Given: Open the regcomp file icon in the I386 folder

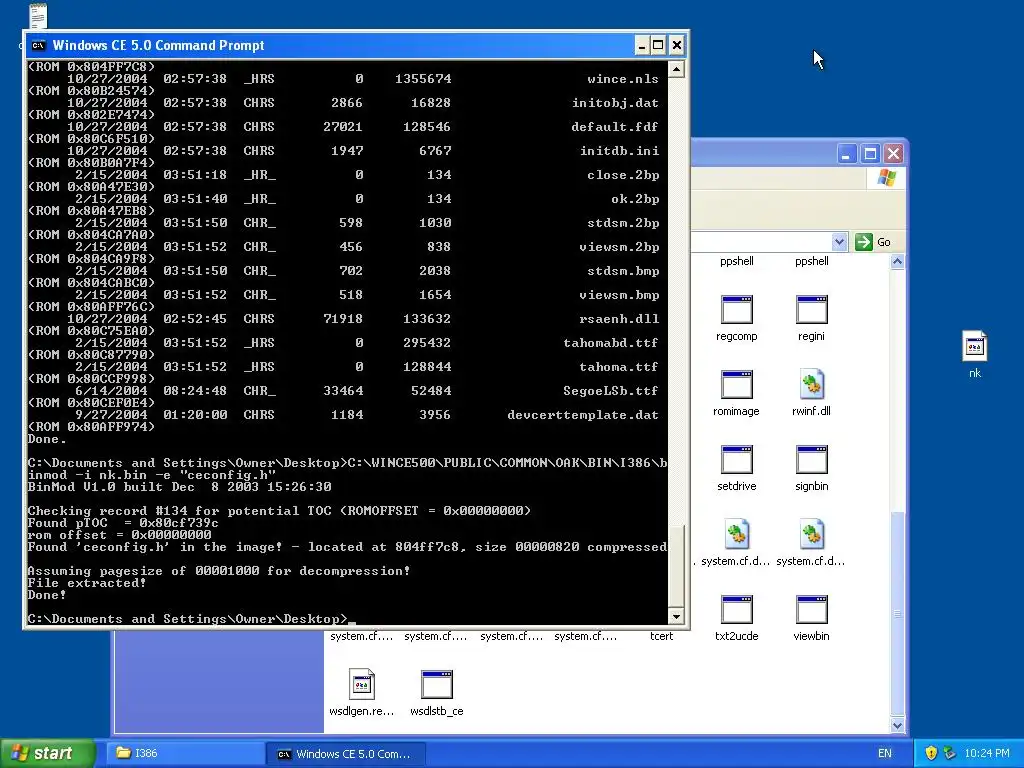Looking at the screenshot, I should click(x=736, y=310).
